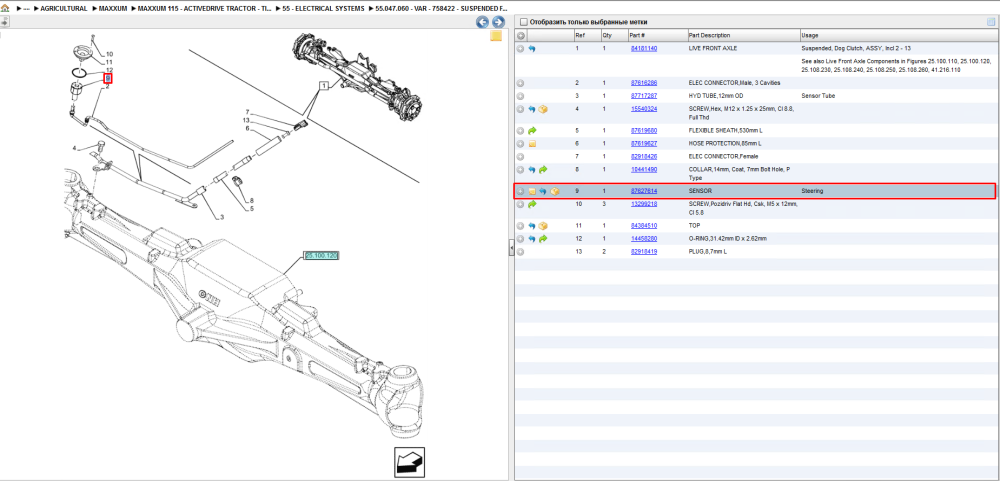Go to the previous figure with the left arrow

click(x=483, y=22)
